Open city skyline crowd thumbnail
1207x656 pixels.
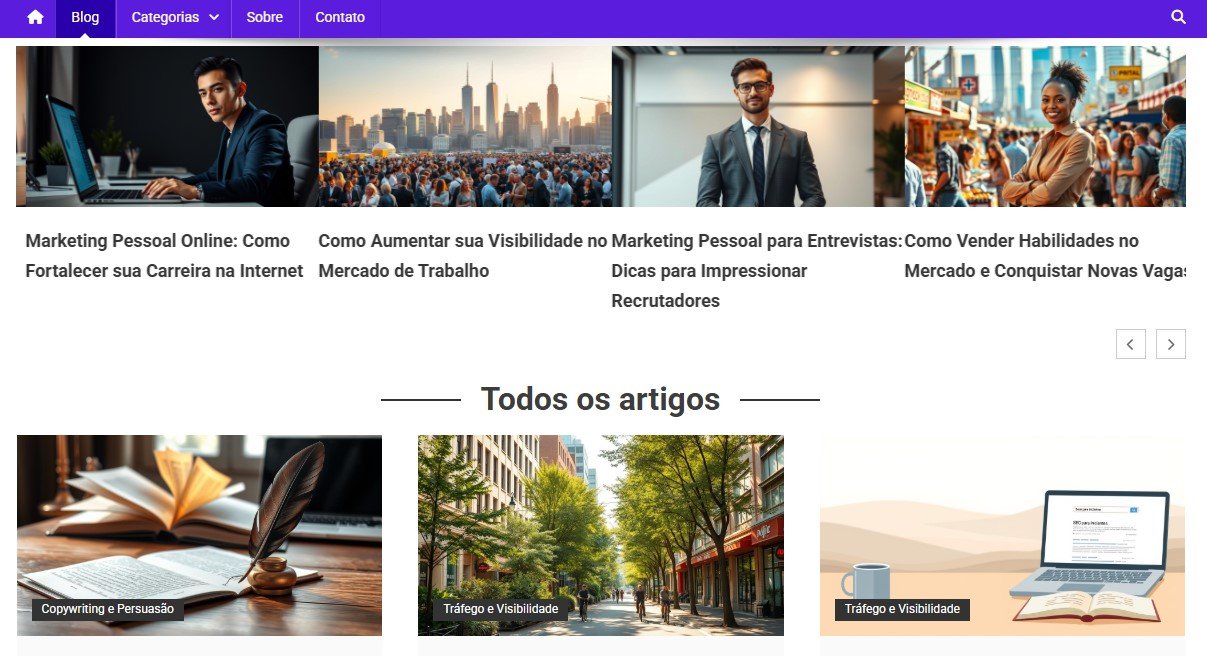click(x=465, y=126)
